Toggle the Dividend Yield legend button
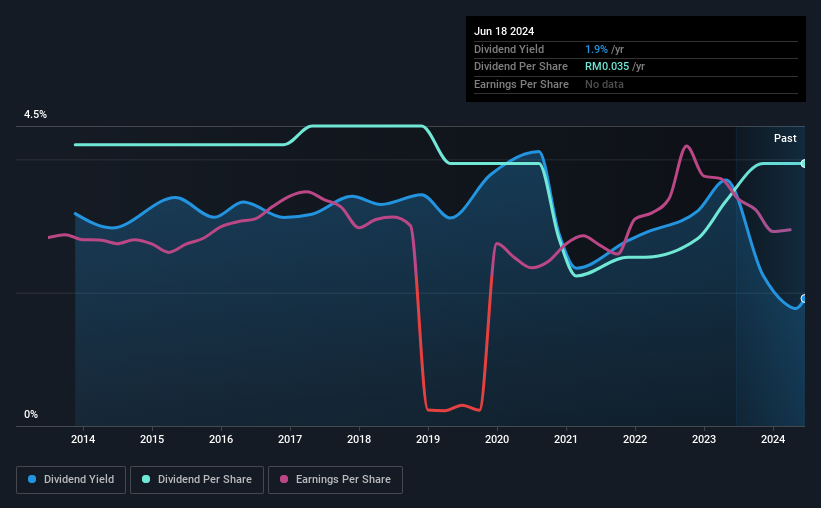The width and height of the screenshot is (821, 508). click(71, 480)
